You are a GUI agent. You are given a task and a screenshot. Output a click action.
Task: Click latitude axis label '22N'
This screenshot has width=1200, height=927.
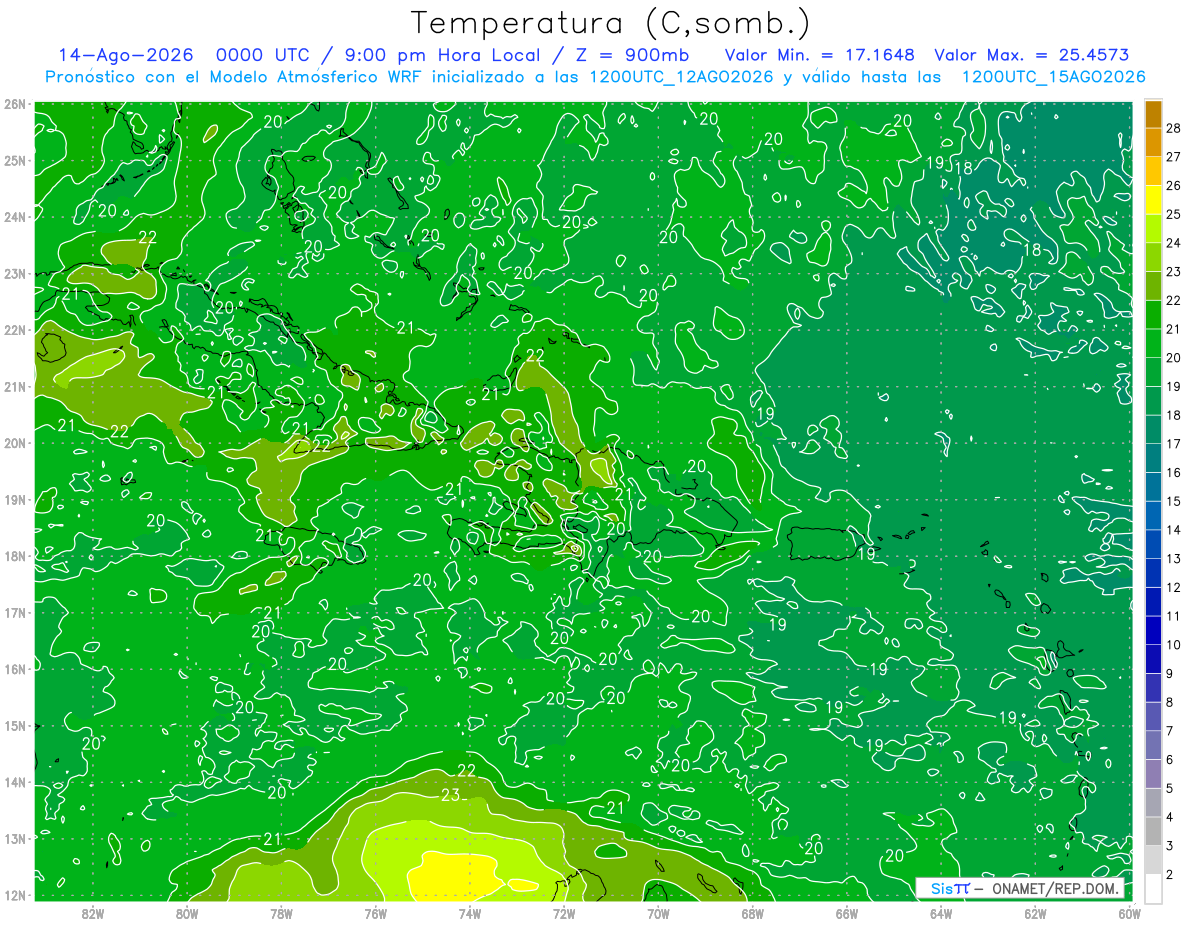click(14, 330)
